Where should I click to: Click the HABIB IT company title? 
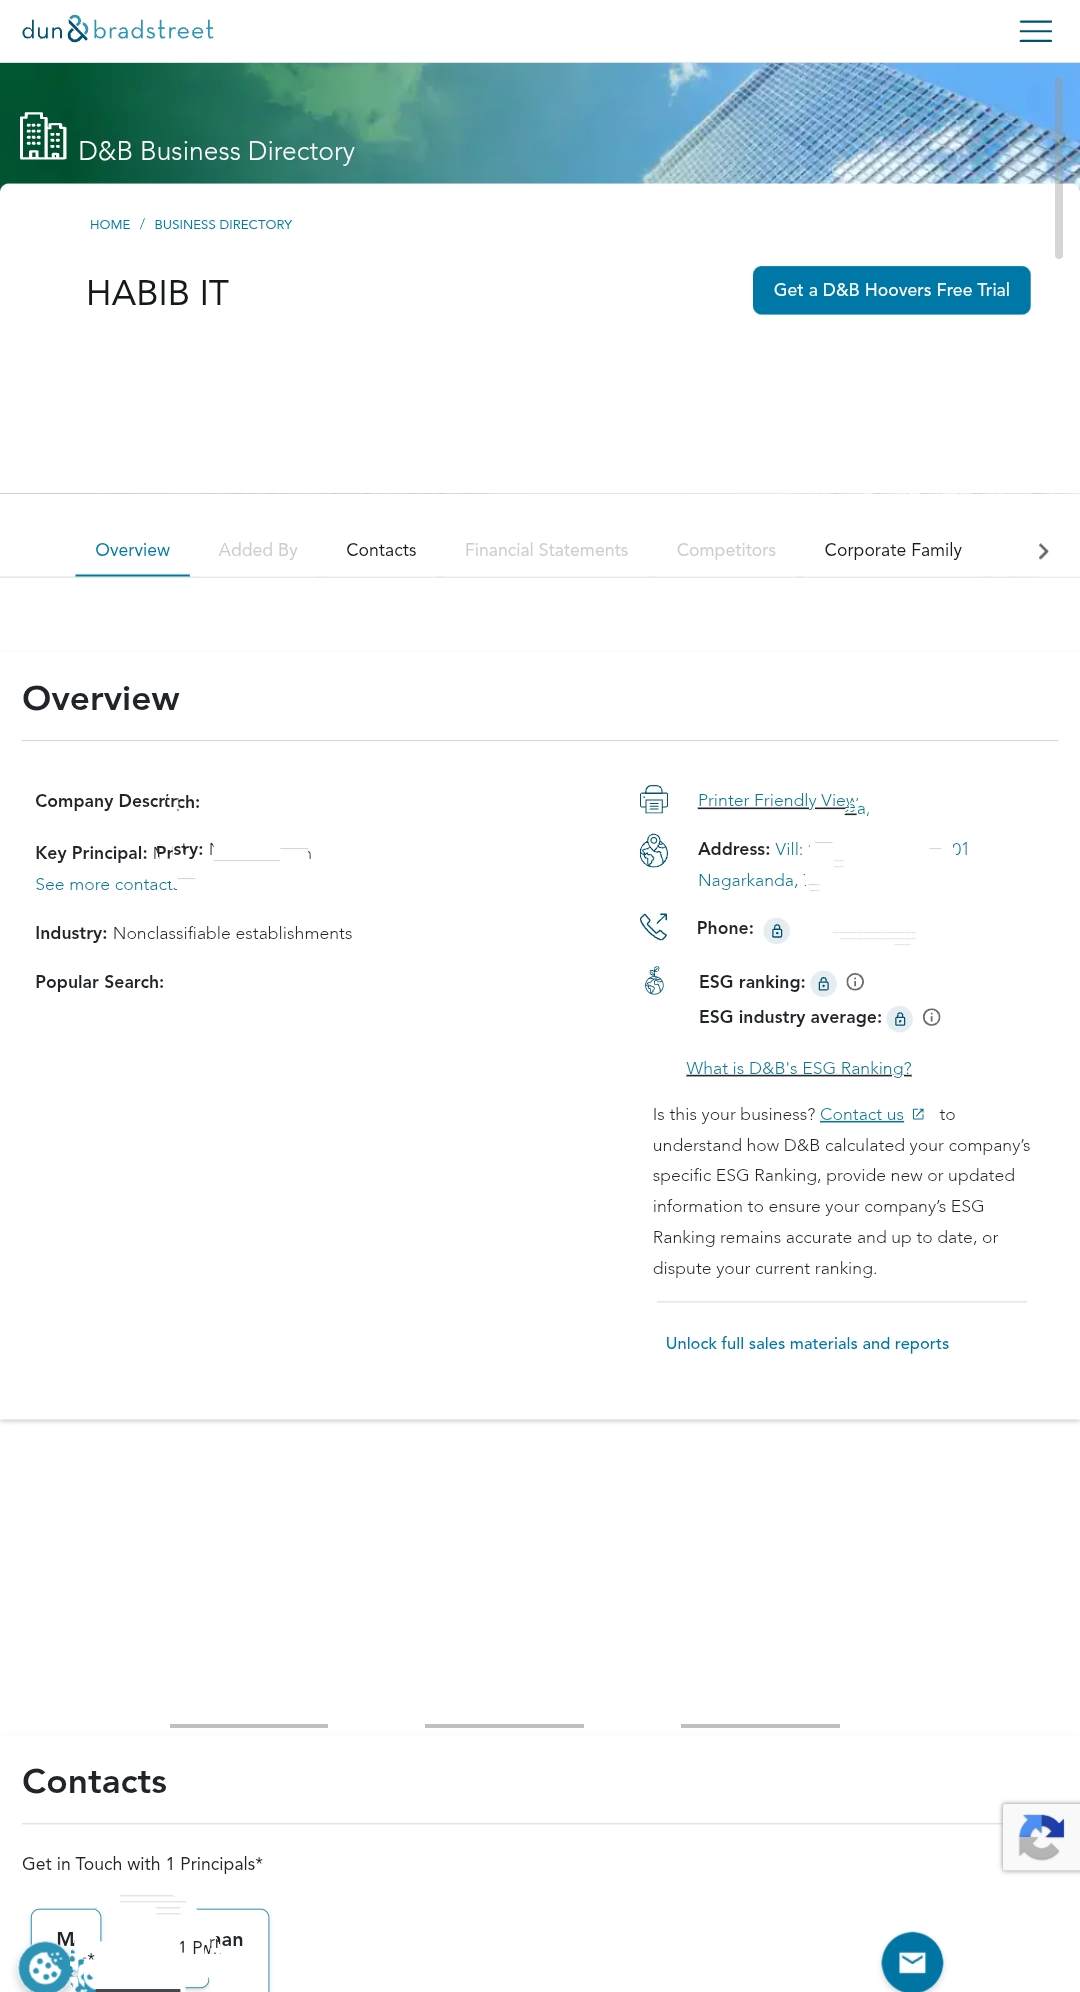[x=158, y=293]
